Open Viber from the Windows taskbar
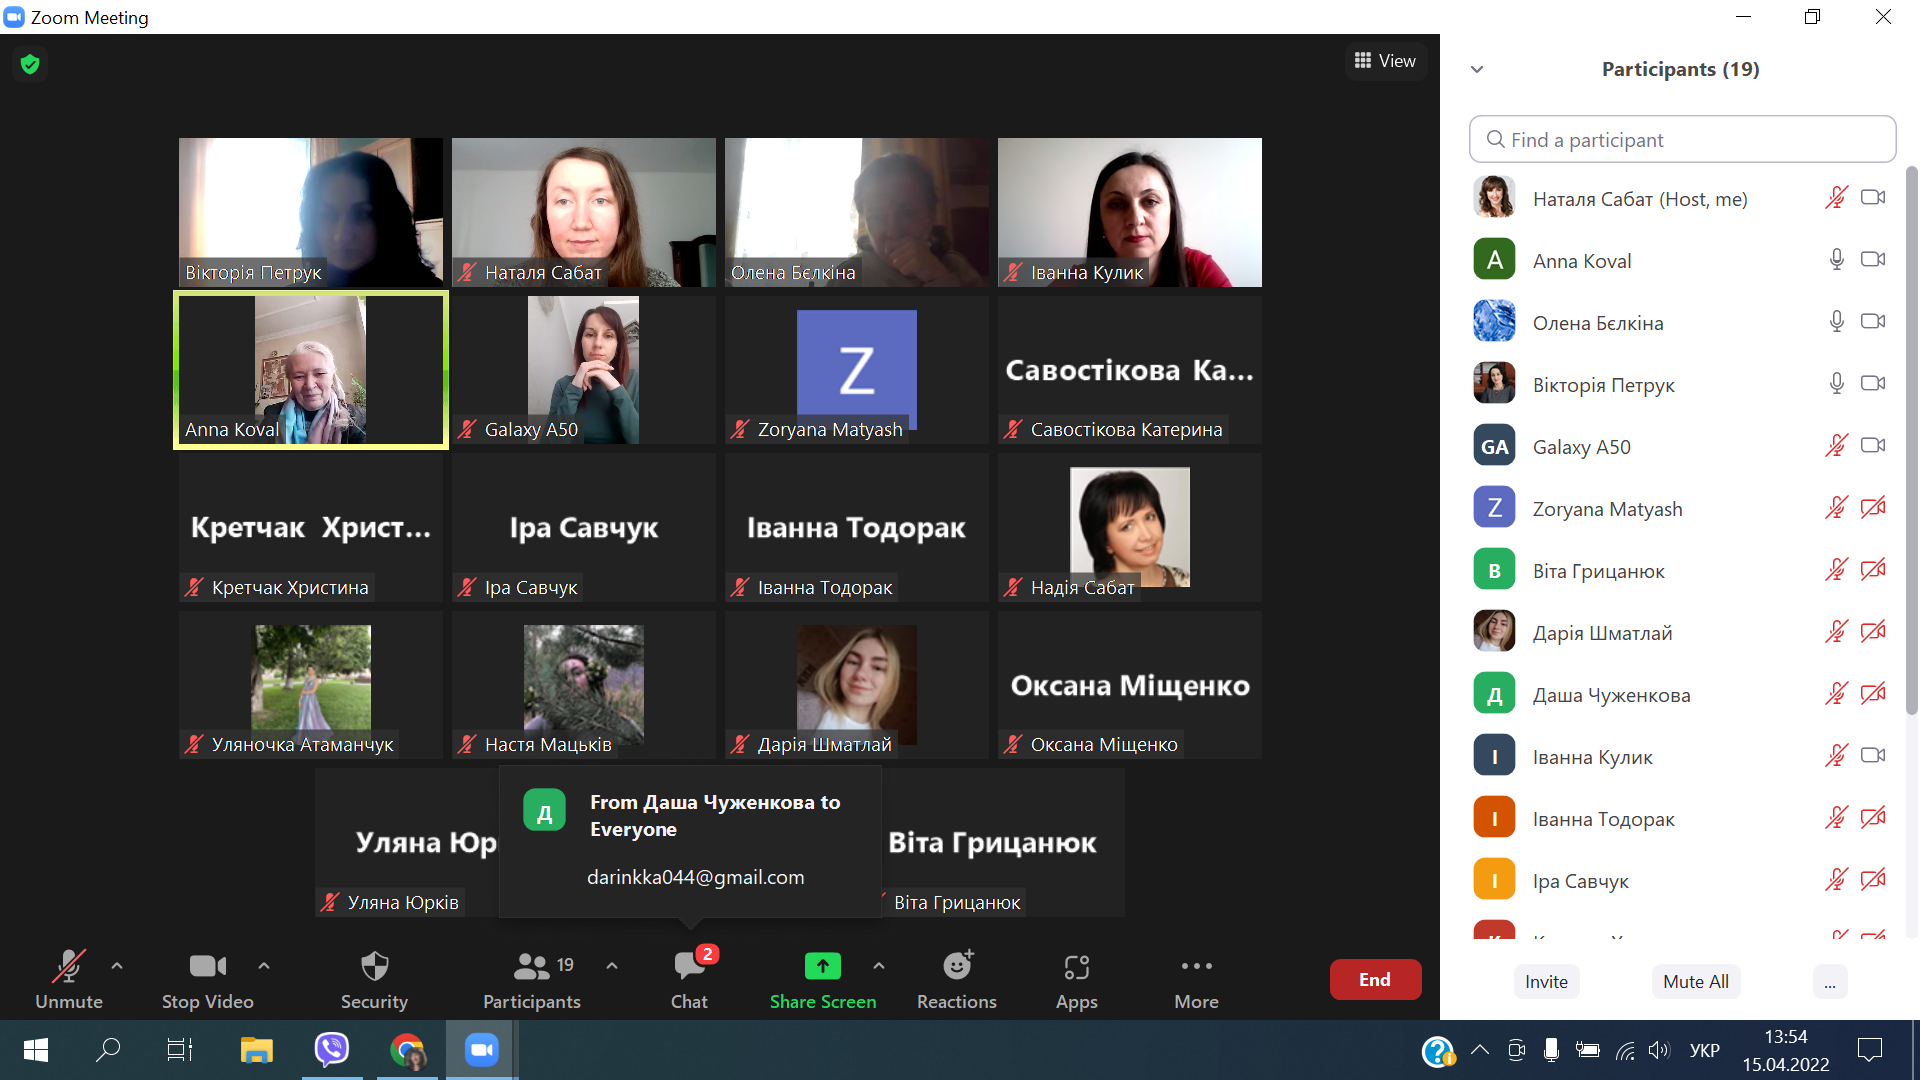 coord(331,1049)
